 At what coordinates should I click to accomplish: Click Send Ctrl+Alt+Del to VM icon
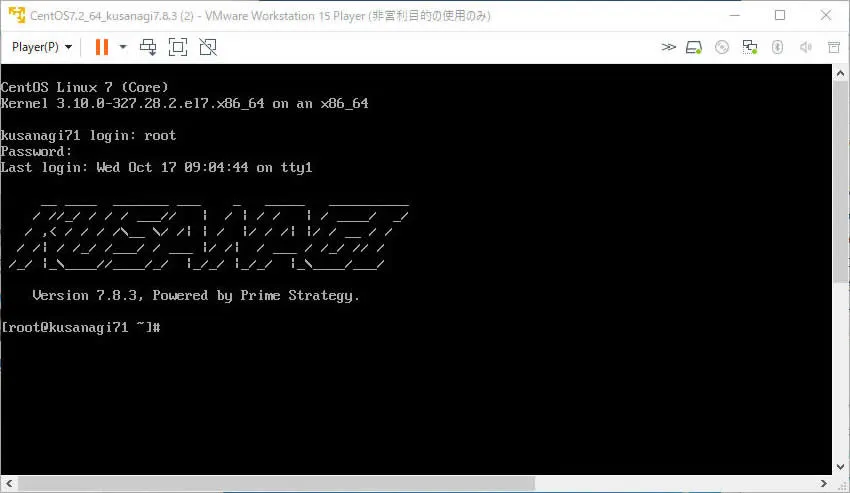pyautogui.click(x=148, y=47)
